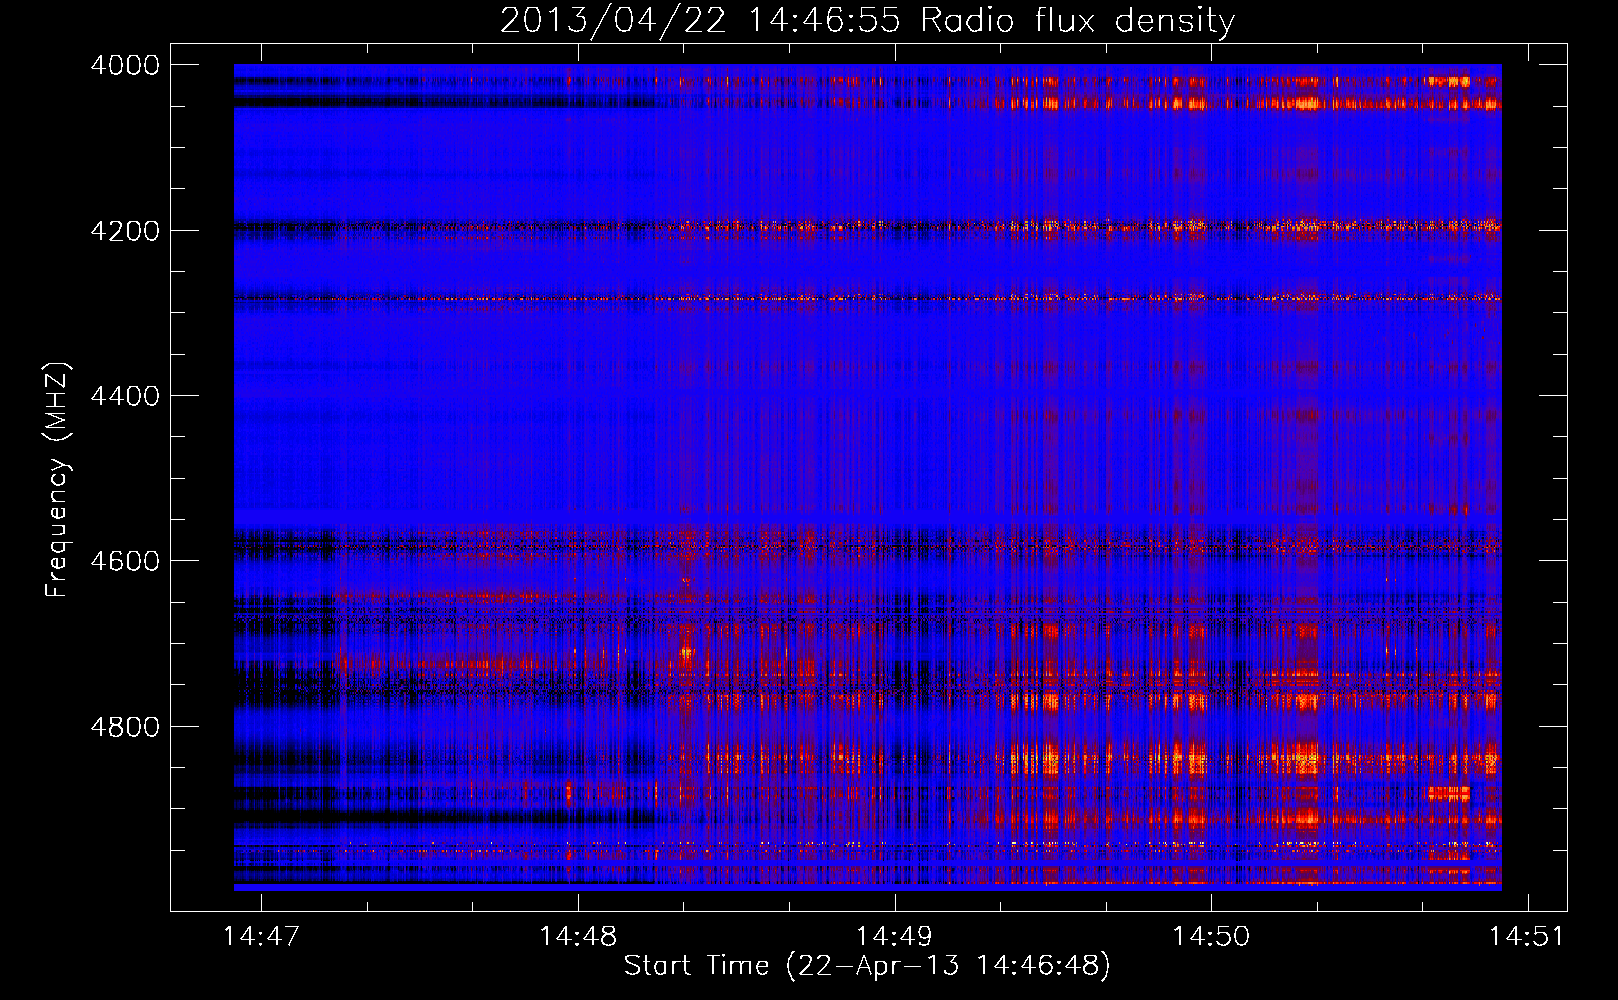Click the 14:49 time tick label
Viewport: 1618px width, 1000px height.
click(x=894, y=936)
